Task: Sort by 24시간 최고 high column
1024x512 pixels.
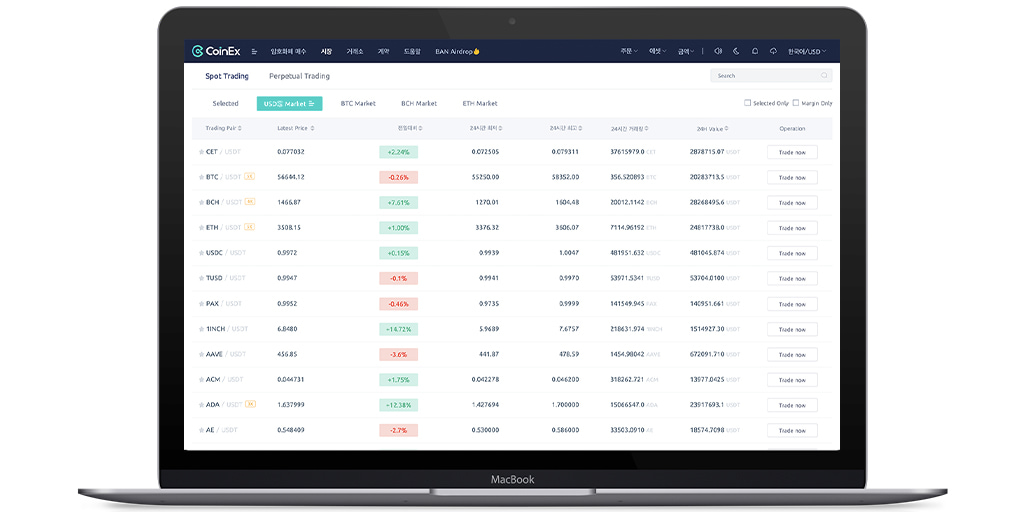Action: (566, 129)
